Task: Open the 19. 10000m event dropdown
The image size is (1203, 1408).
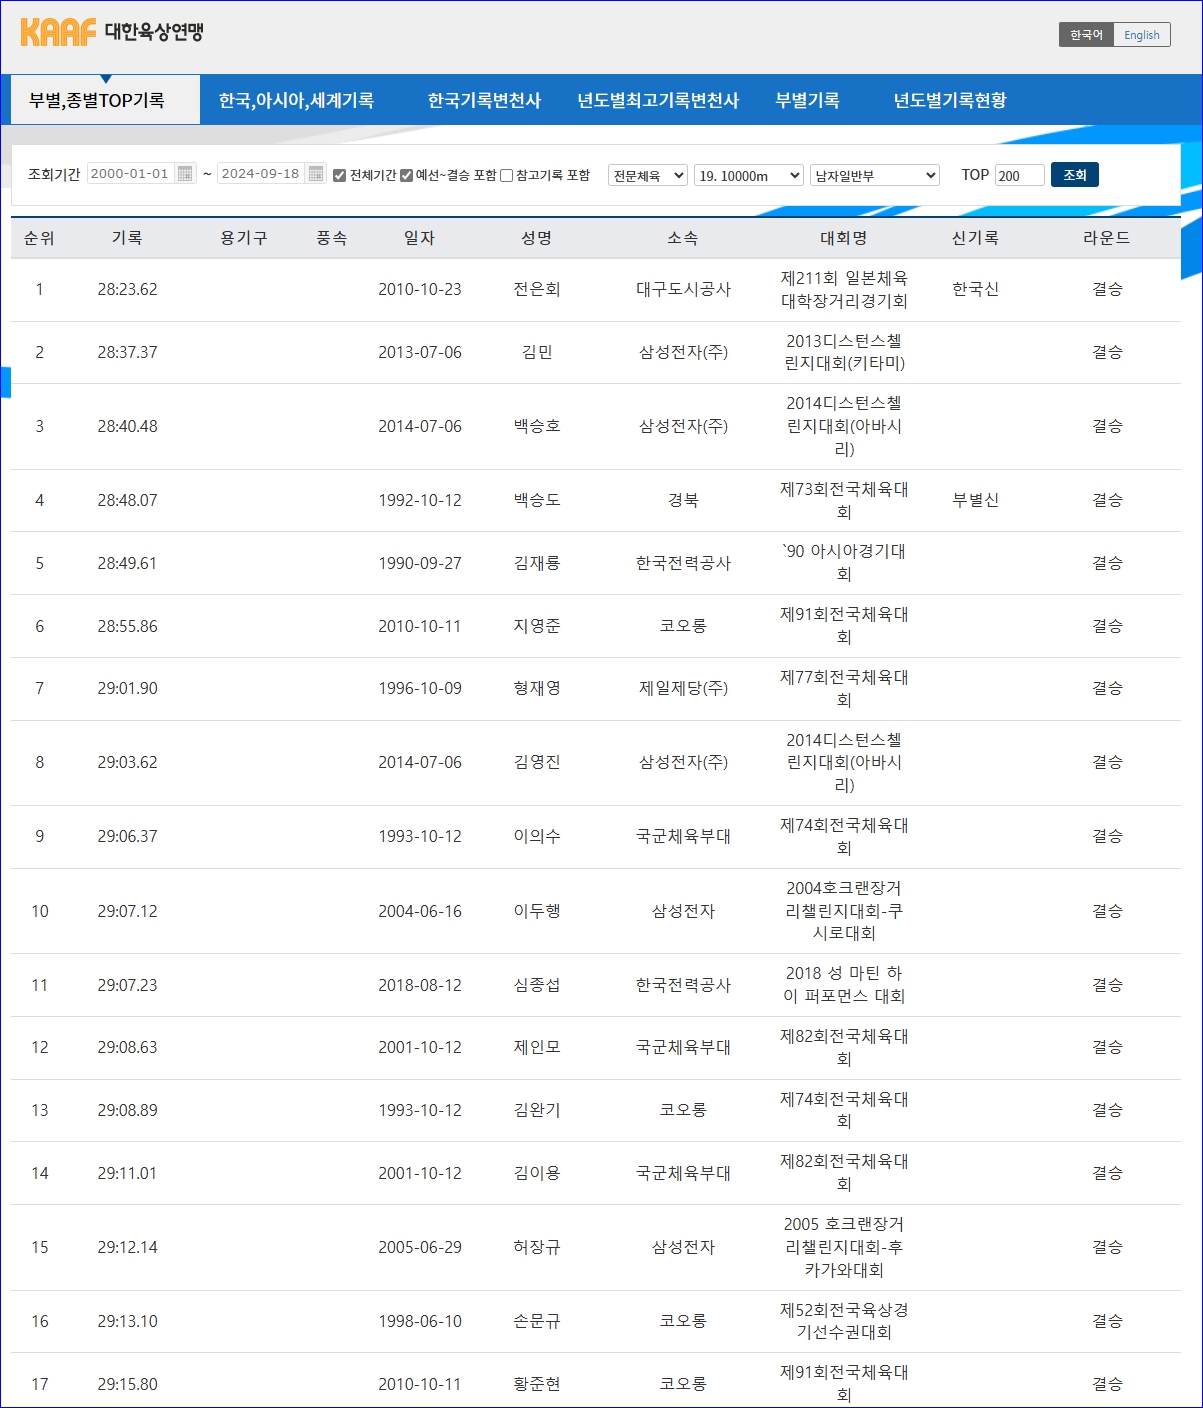Action: [749, 175]
